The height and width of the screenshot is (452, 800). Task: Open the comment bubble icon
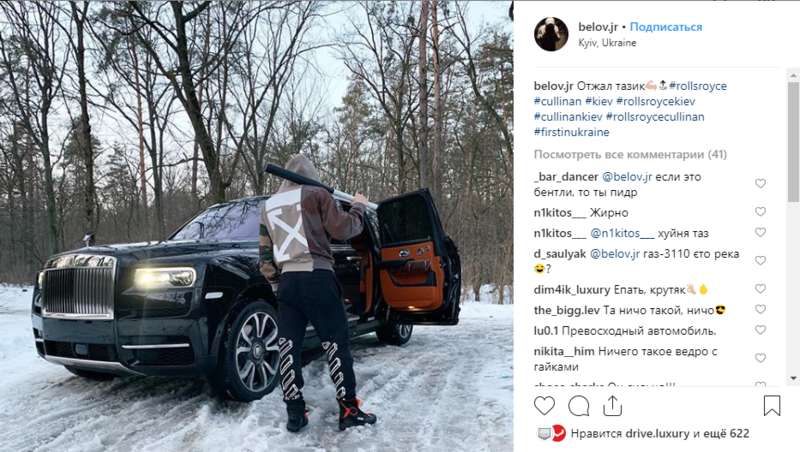[x=579, y=406]
